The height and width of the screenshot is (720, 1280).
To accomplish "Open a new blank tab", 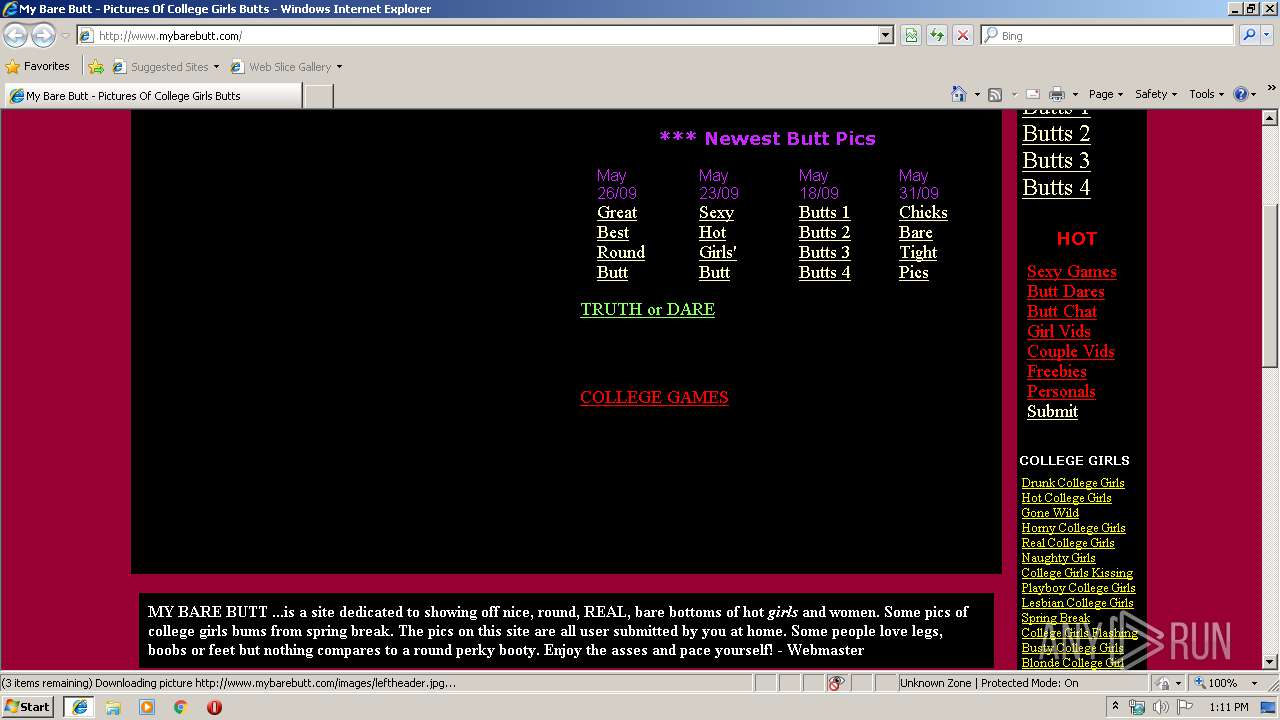I will pyautogui.click(x=318, y=96).
